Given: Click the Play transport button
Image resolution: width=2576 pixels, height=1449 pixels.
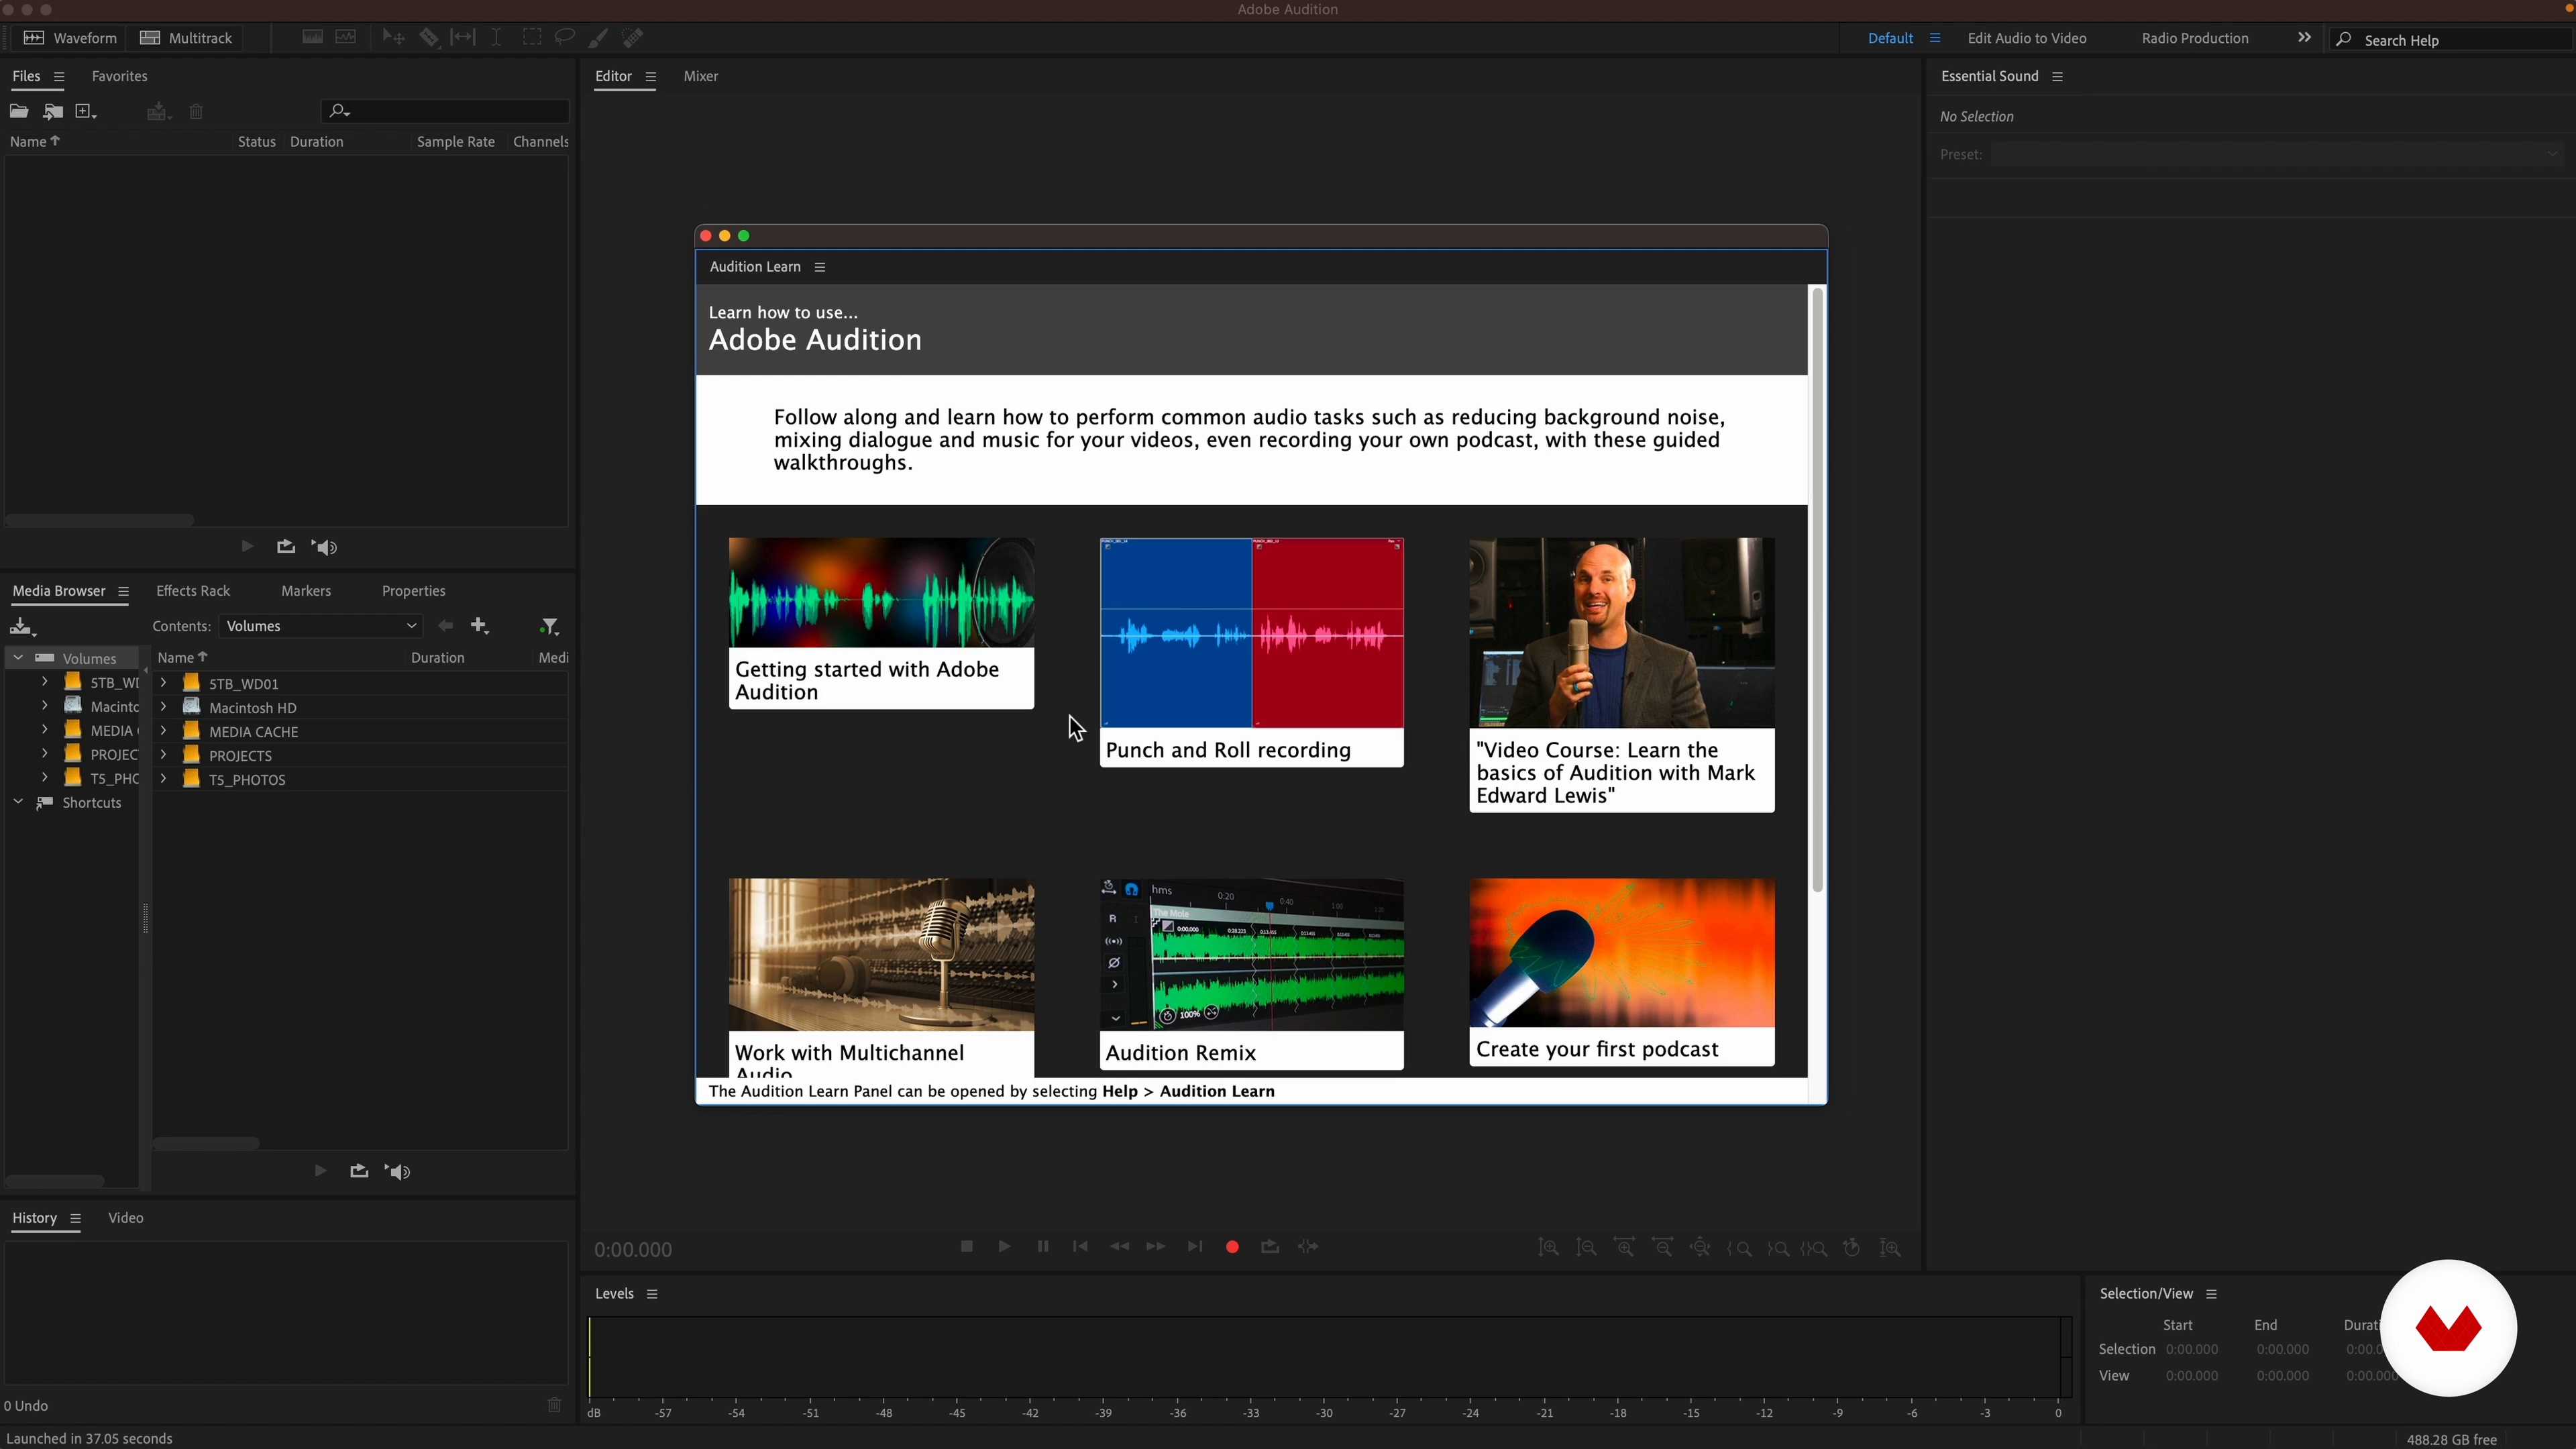Looking at the screenshot, I should [1004, 1247].
